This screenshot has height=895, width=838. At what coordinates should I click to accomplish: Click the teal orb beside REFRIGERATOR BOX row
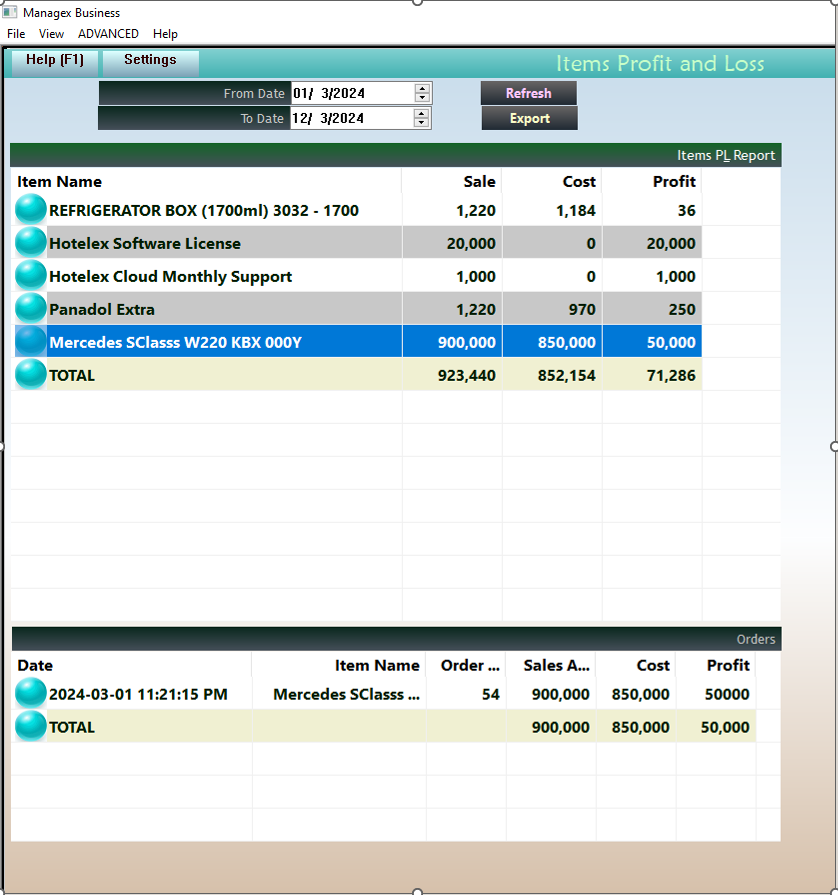pos(31,210)
